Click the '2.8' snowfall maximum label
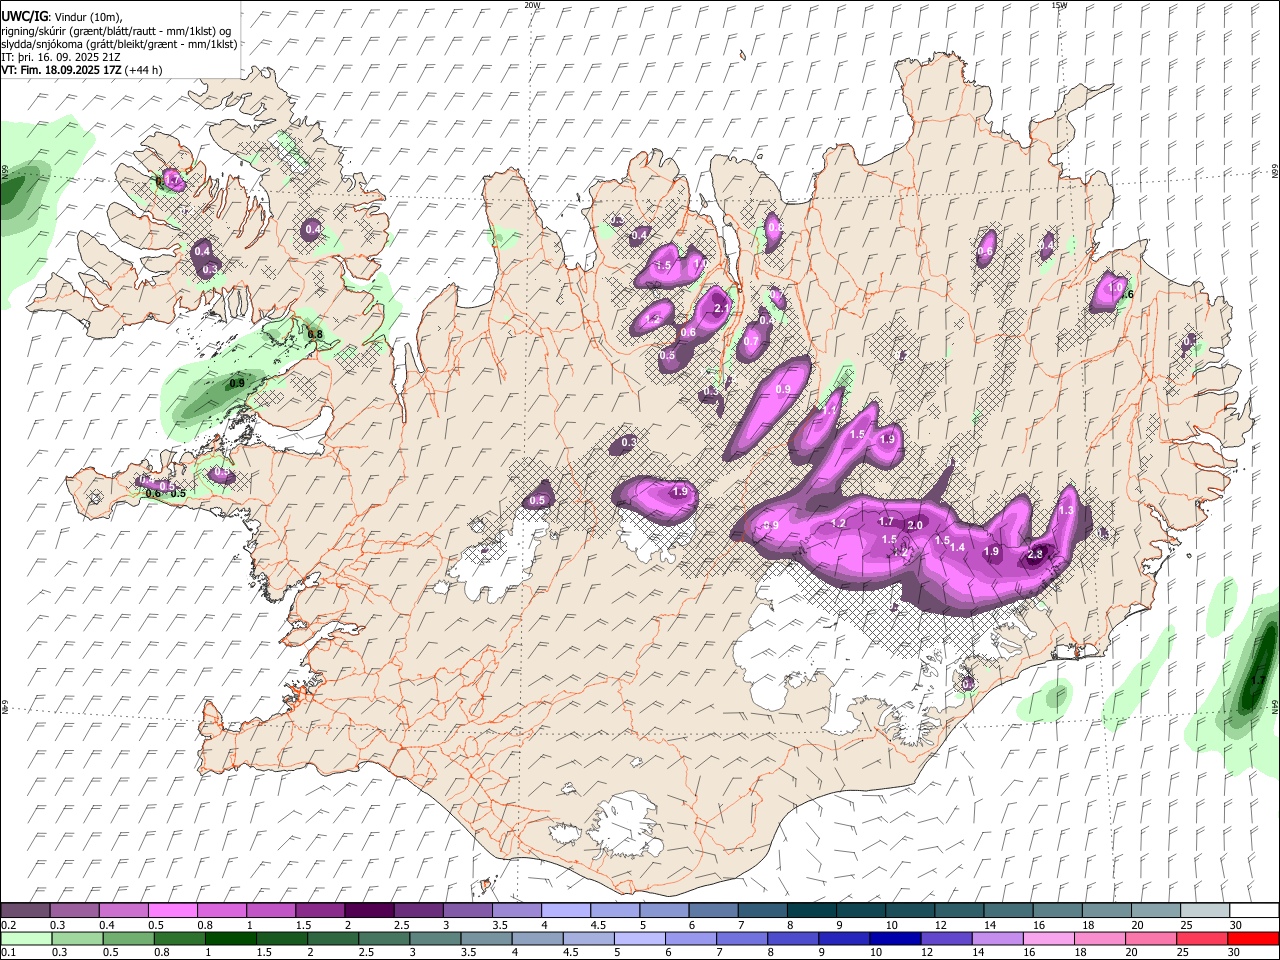The width and height of the screenshot is (1280, 960). pos(1036,554)
